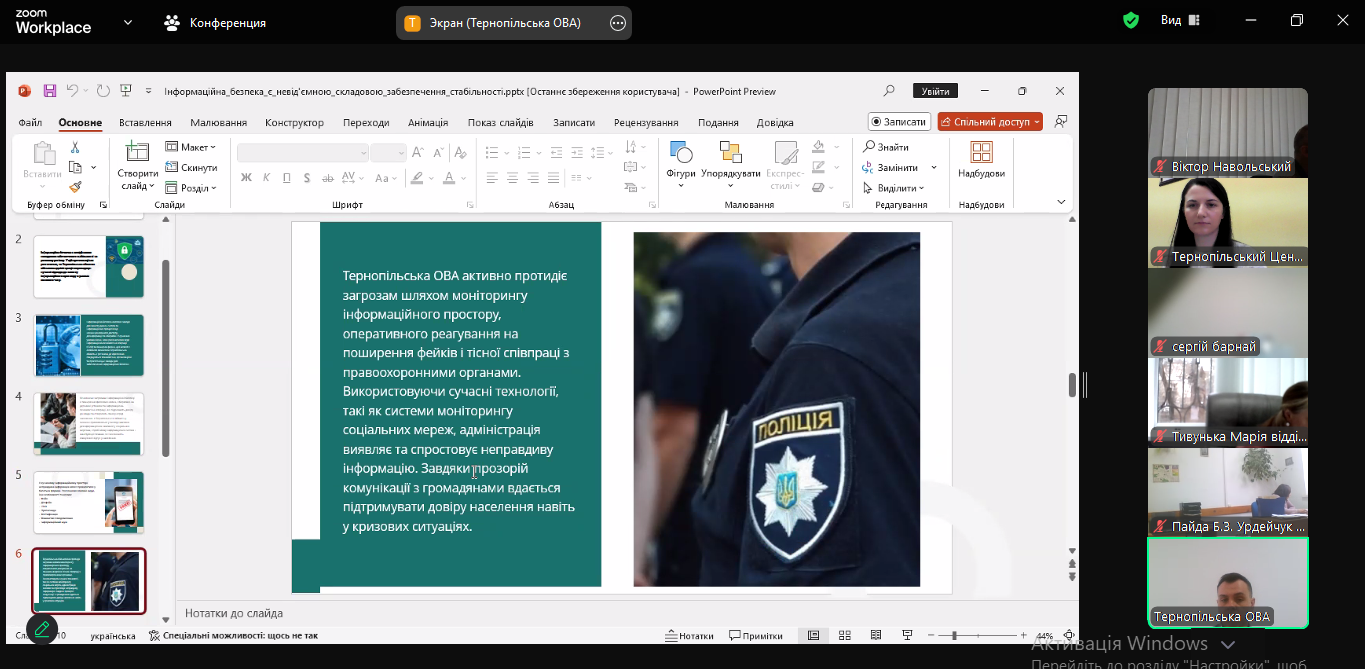Click the Zoom encryption shield icon
Screen dimensions: 1365x669
[x=1131, y=20]
